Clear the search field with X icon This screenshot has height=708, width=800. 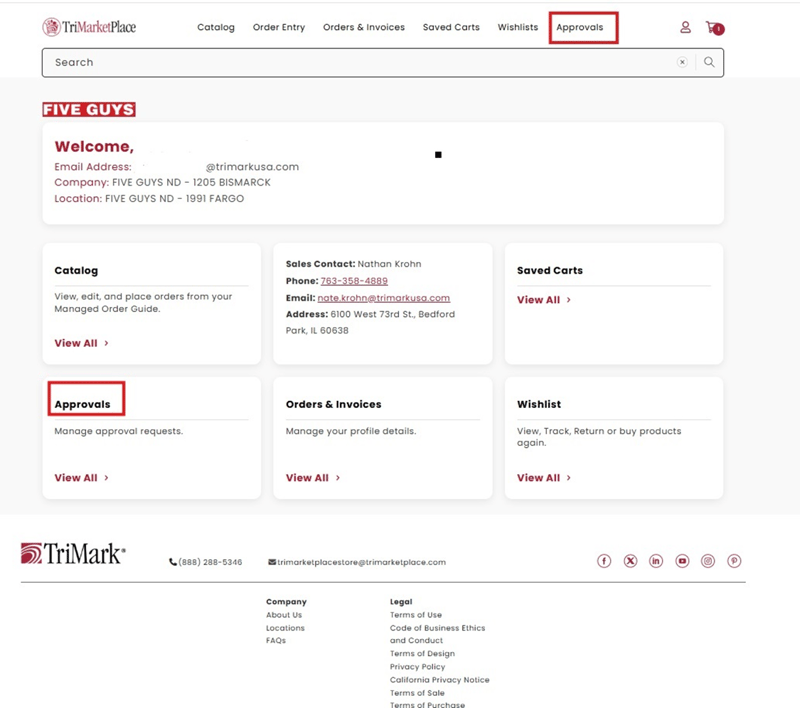pos(682,62)
